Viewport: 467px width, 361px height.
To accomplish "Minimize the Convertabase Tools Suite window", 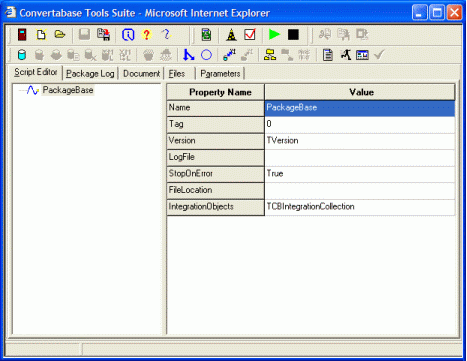I will [420, 13].
